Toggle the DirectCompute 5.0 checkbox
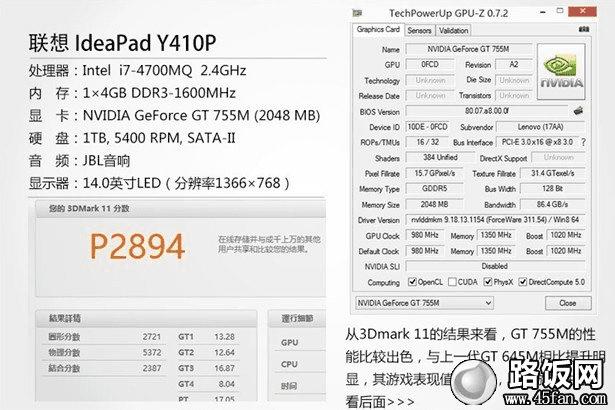Screen dimensions: 615x410 click(522, 282)
